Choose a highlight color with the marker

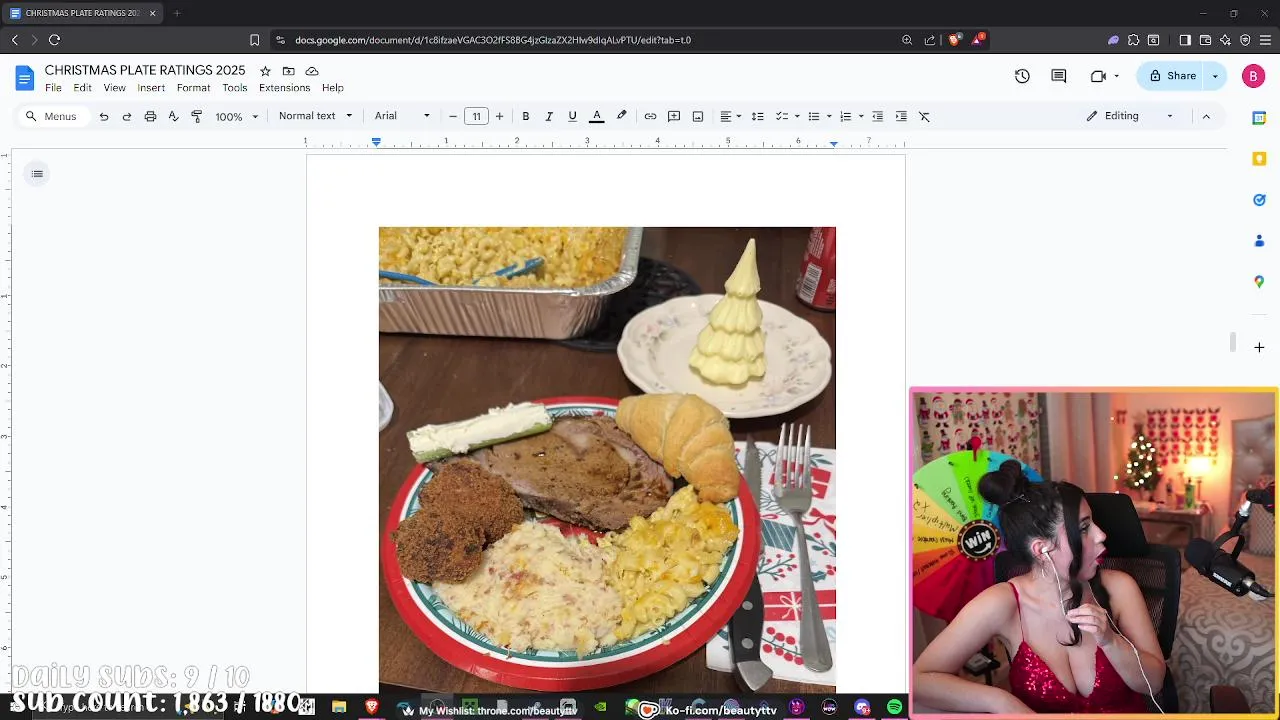click(621, 116)
